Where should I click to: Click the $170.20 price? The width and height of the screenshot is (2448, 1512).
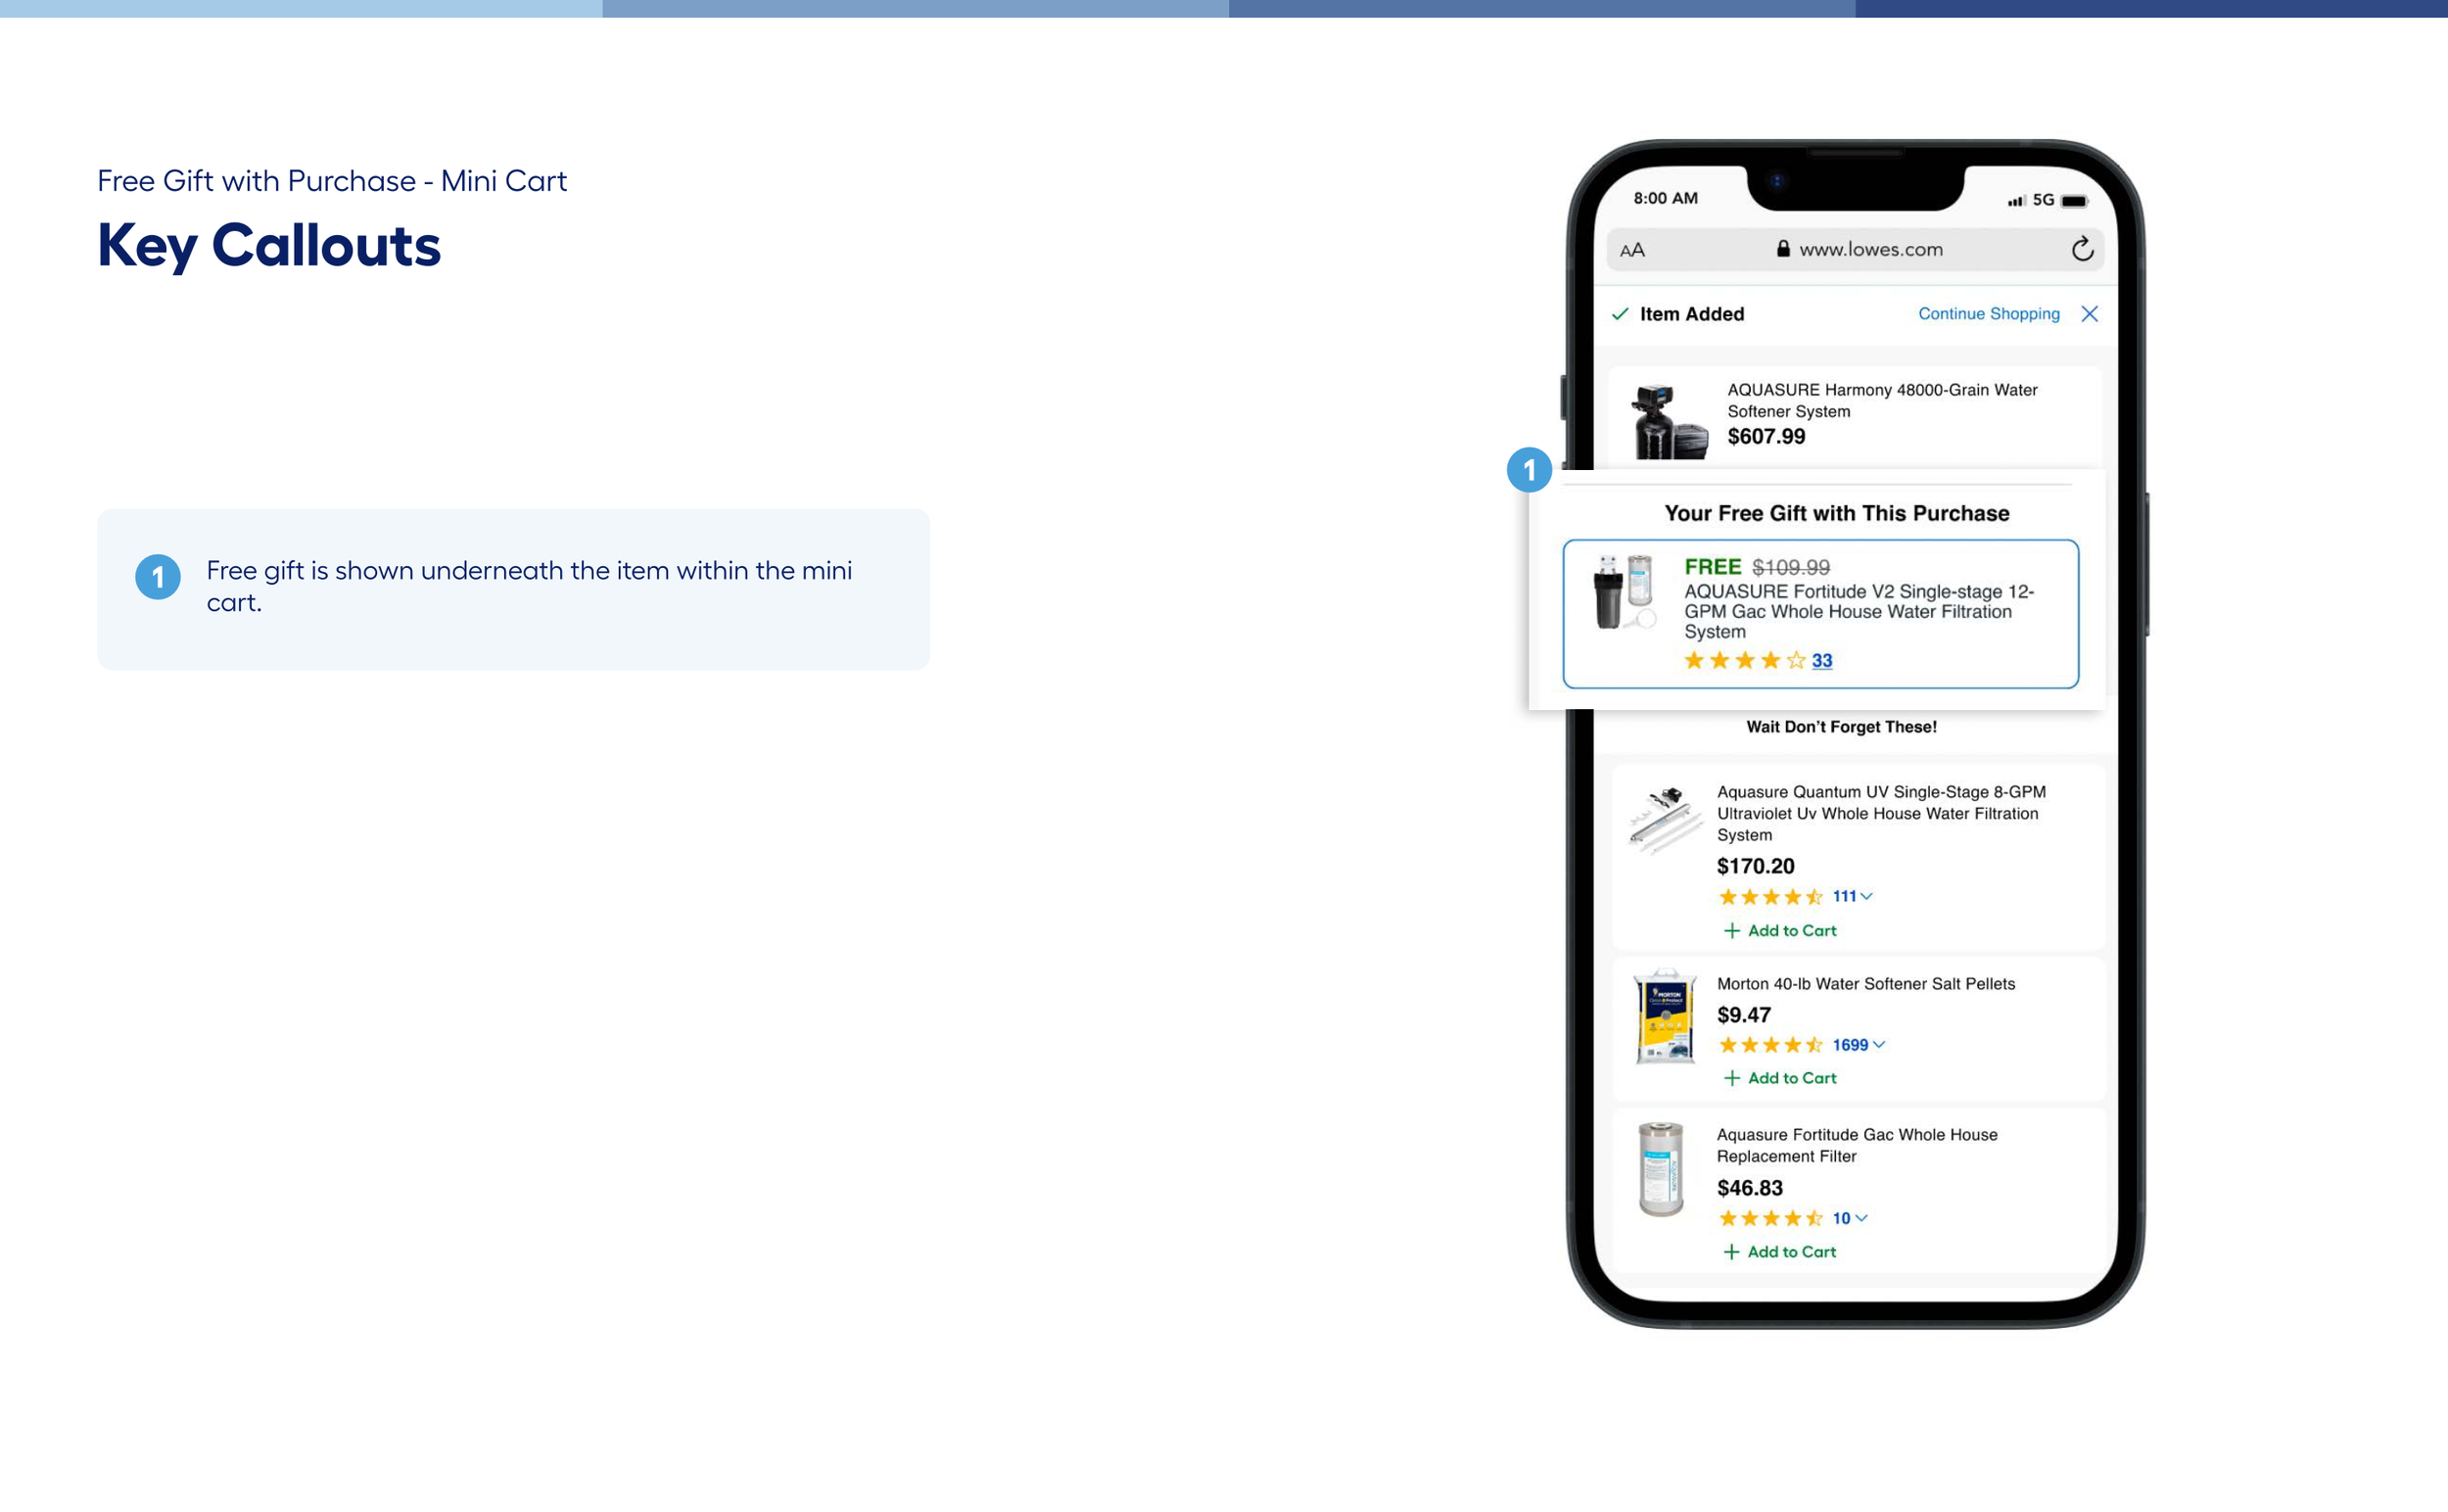[x=1755, y=866]
